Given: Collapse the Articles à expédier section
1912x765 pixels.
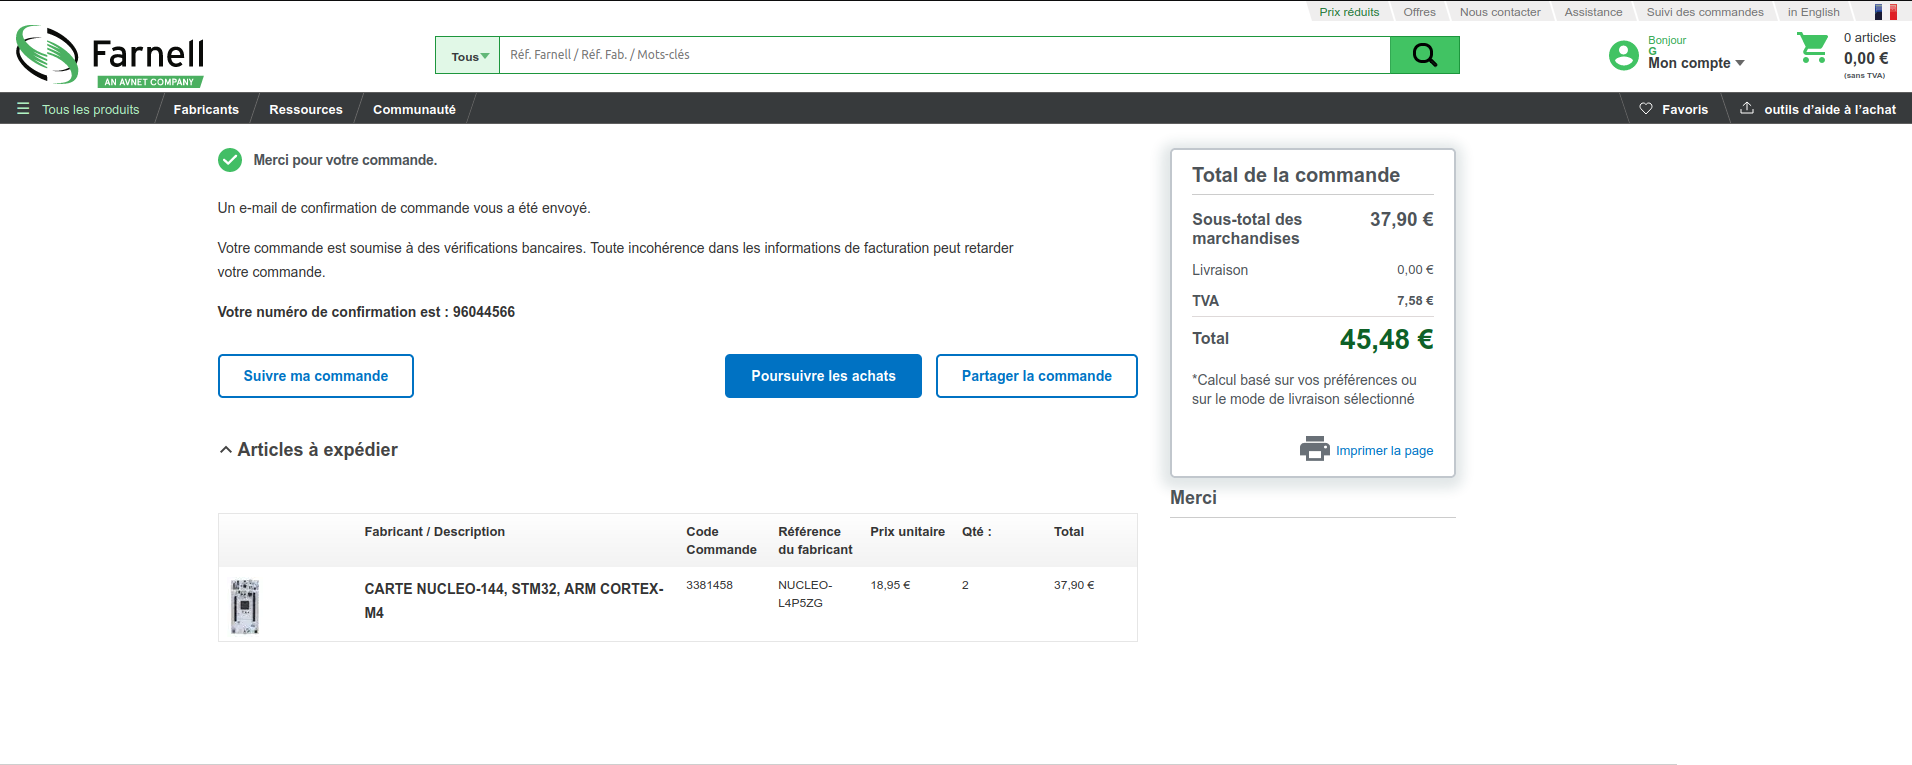Looking at the screenshot, I should [x=226, y=450].
